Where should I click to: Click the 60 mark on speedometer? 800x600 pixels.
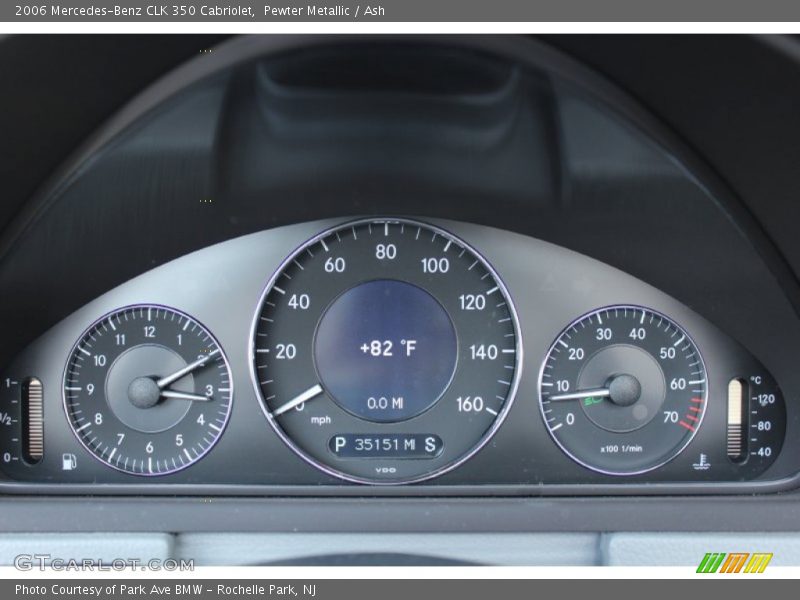[335, 265]
